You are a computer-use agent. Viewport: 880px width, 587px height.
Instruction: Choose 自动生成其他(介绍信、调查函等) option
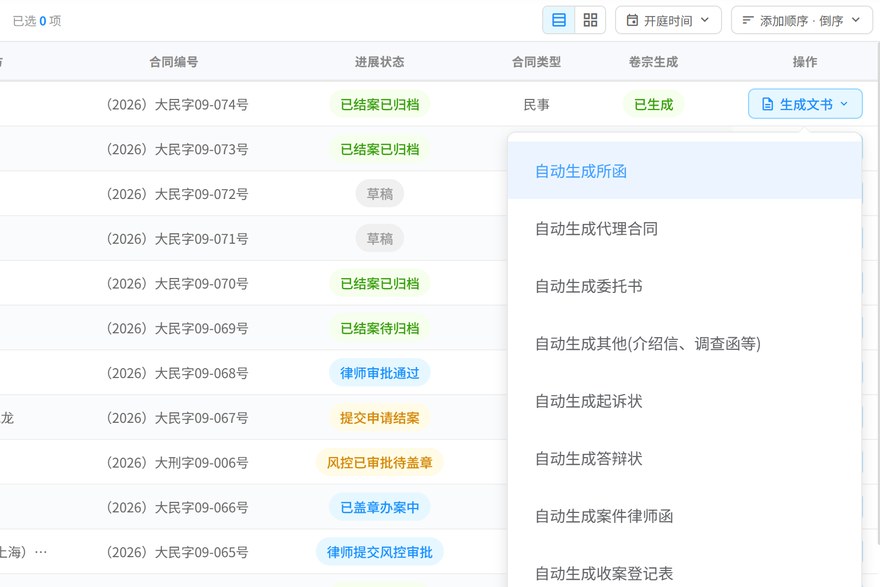tap(684, 343)
